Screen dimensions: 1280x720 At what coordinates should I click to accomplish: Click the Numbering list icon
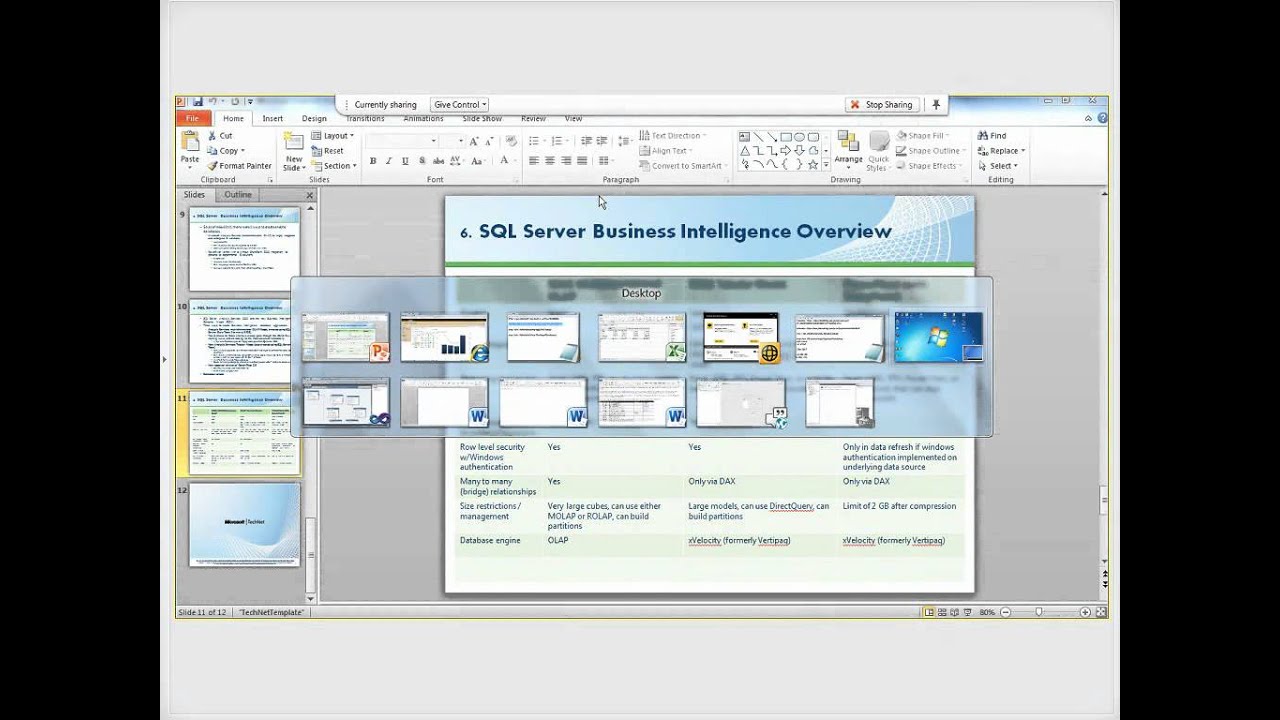coord(557,141)
